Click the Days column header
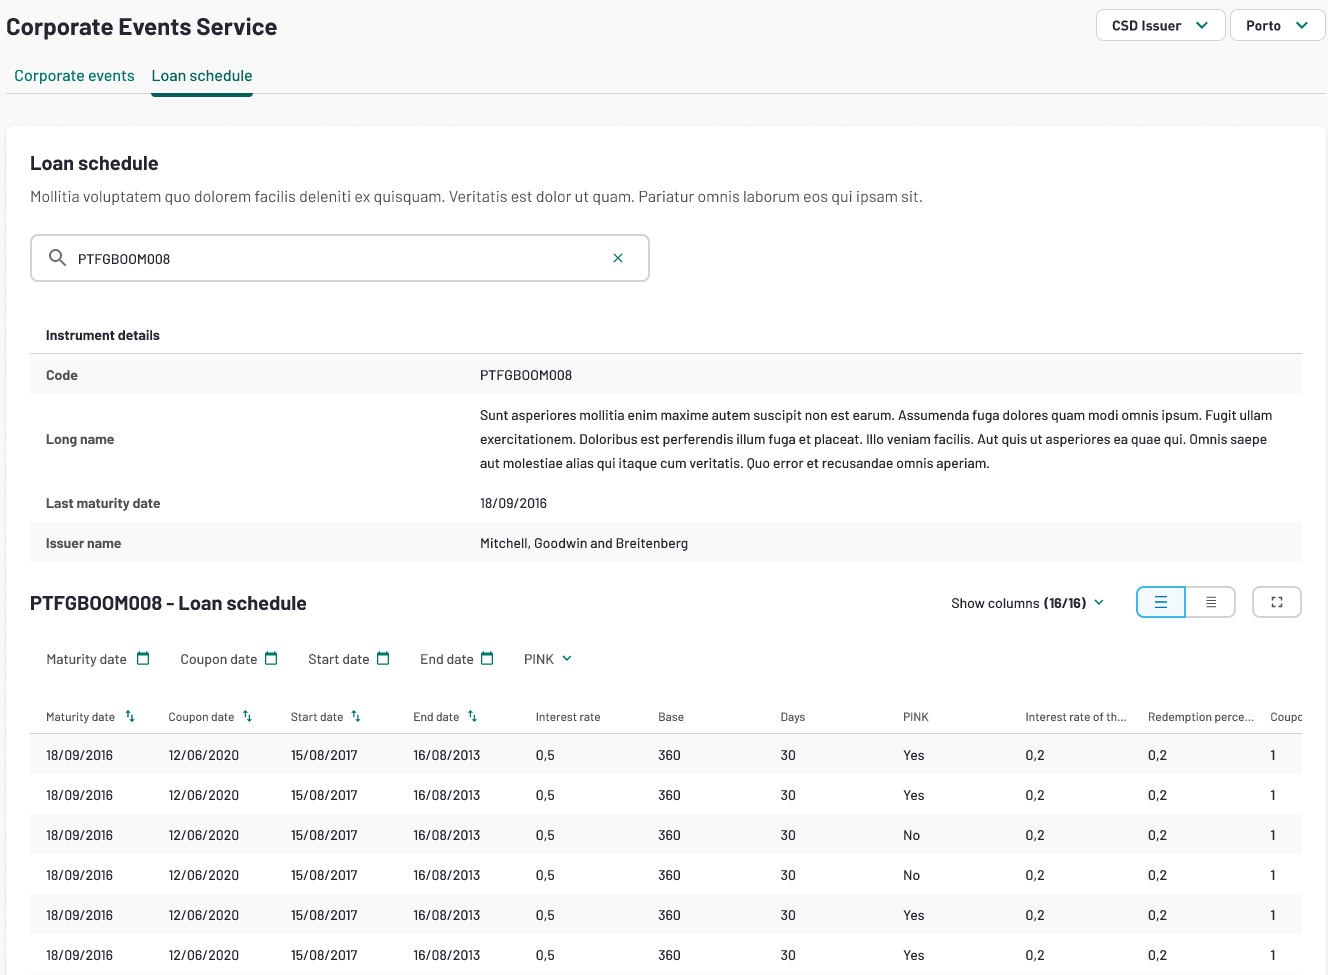The image size is (1328, 975). coord(793,717)
